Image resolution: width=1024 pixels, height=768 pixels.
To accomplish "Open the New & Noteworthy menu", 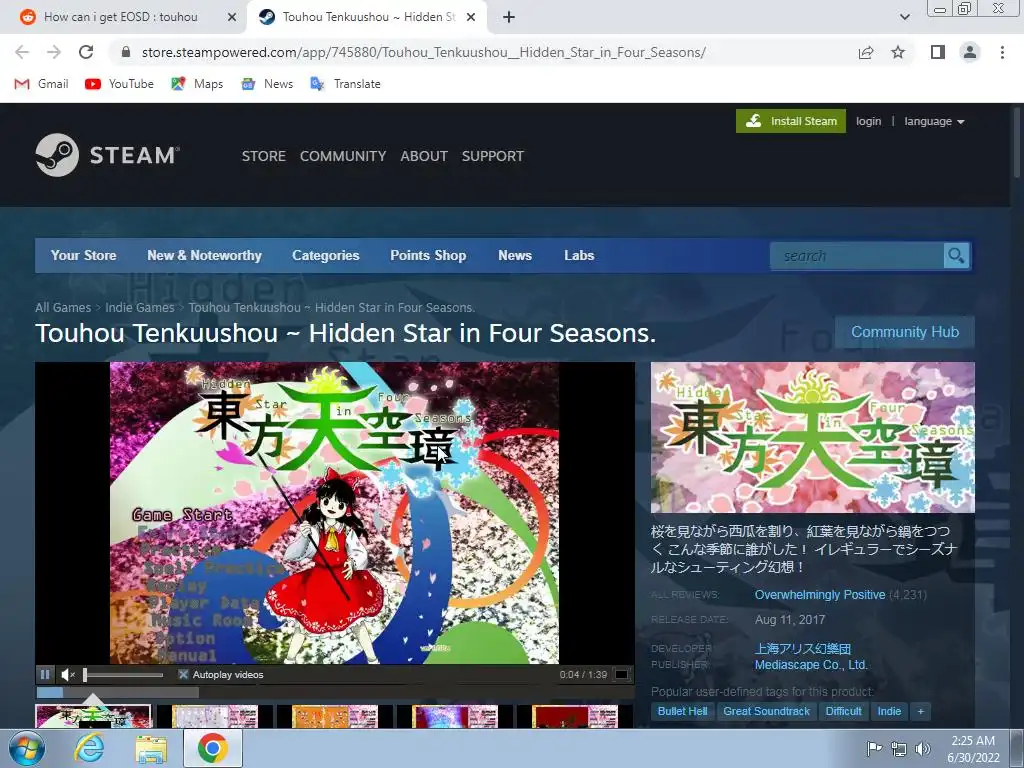I will (x=204, y=255).
